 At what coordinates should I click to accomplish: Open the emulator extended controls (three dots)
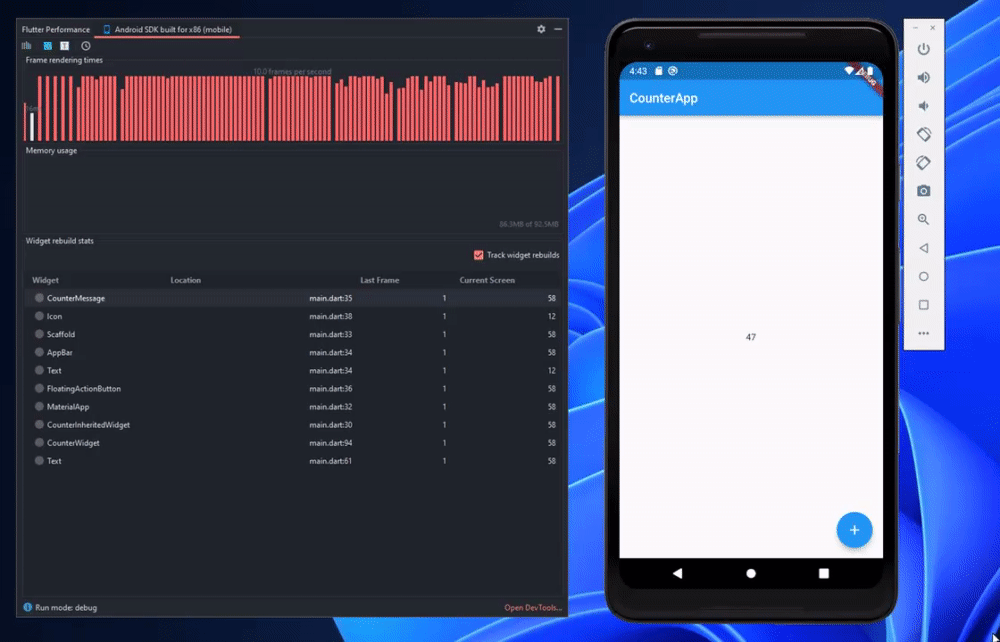coord(923,333)
